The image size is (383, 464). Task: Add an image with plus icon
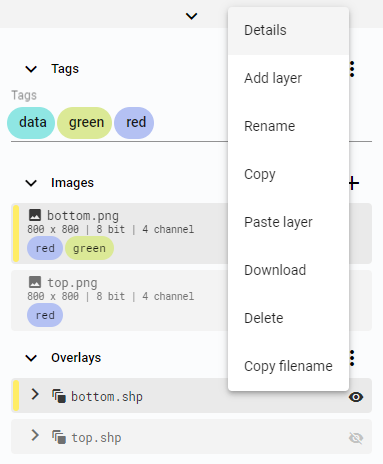354,183
